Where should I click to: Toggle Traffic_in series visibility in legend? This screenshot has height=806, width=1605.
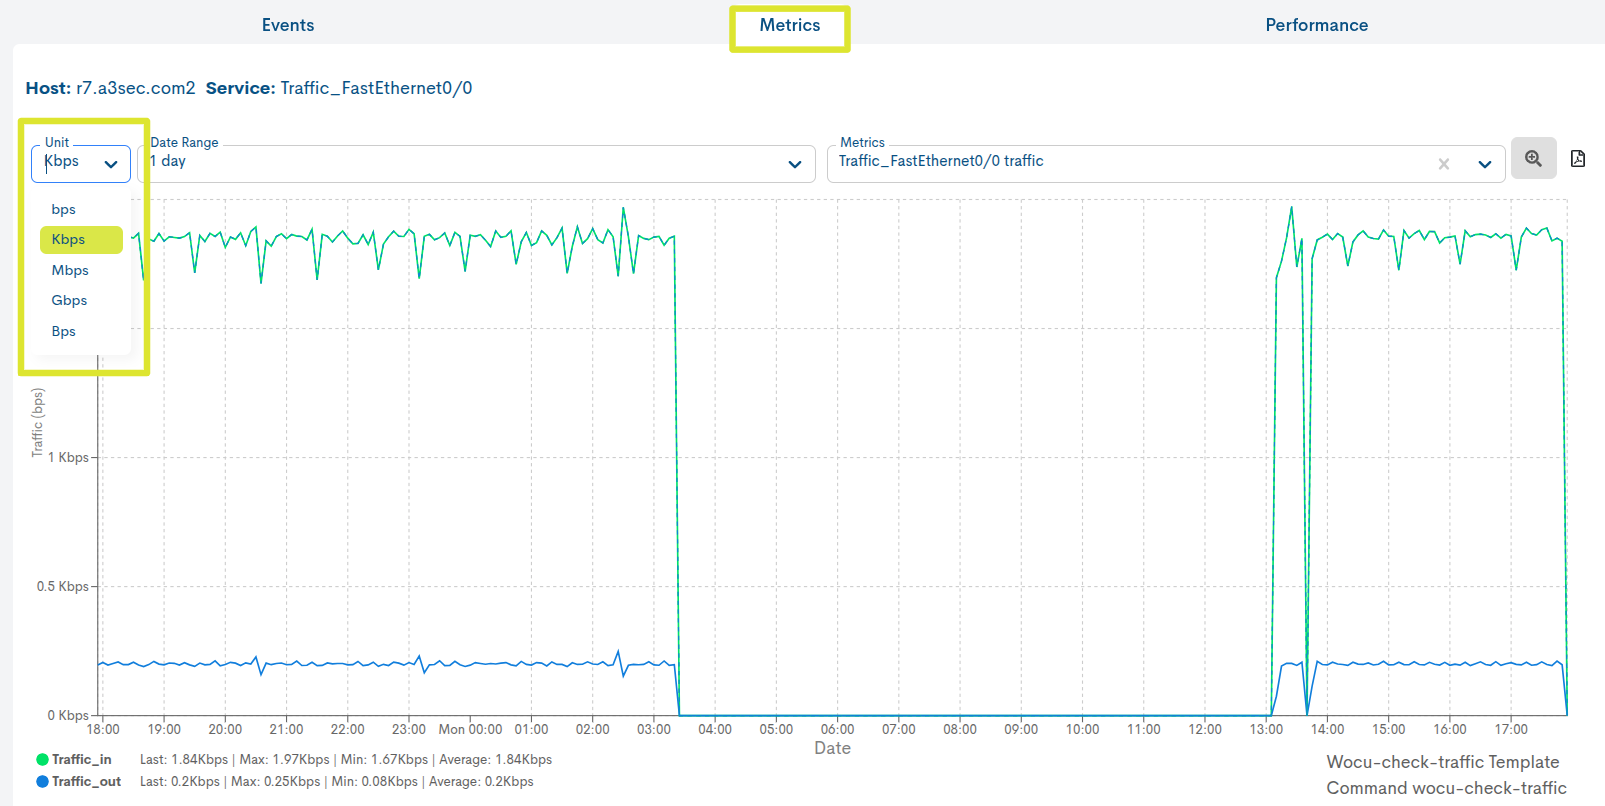click(78, 759)
